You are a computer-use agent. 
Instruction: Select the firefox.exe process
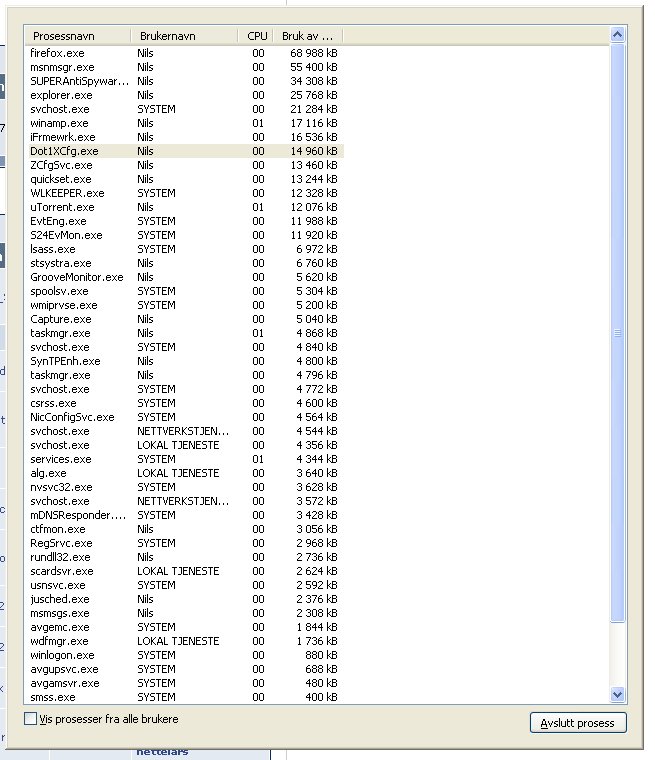[x=184, y=53]
